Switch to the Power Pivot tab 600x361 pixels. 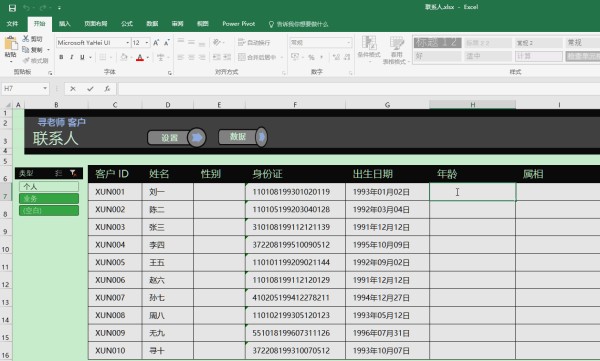click(x=238, y=24)
